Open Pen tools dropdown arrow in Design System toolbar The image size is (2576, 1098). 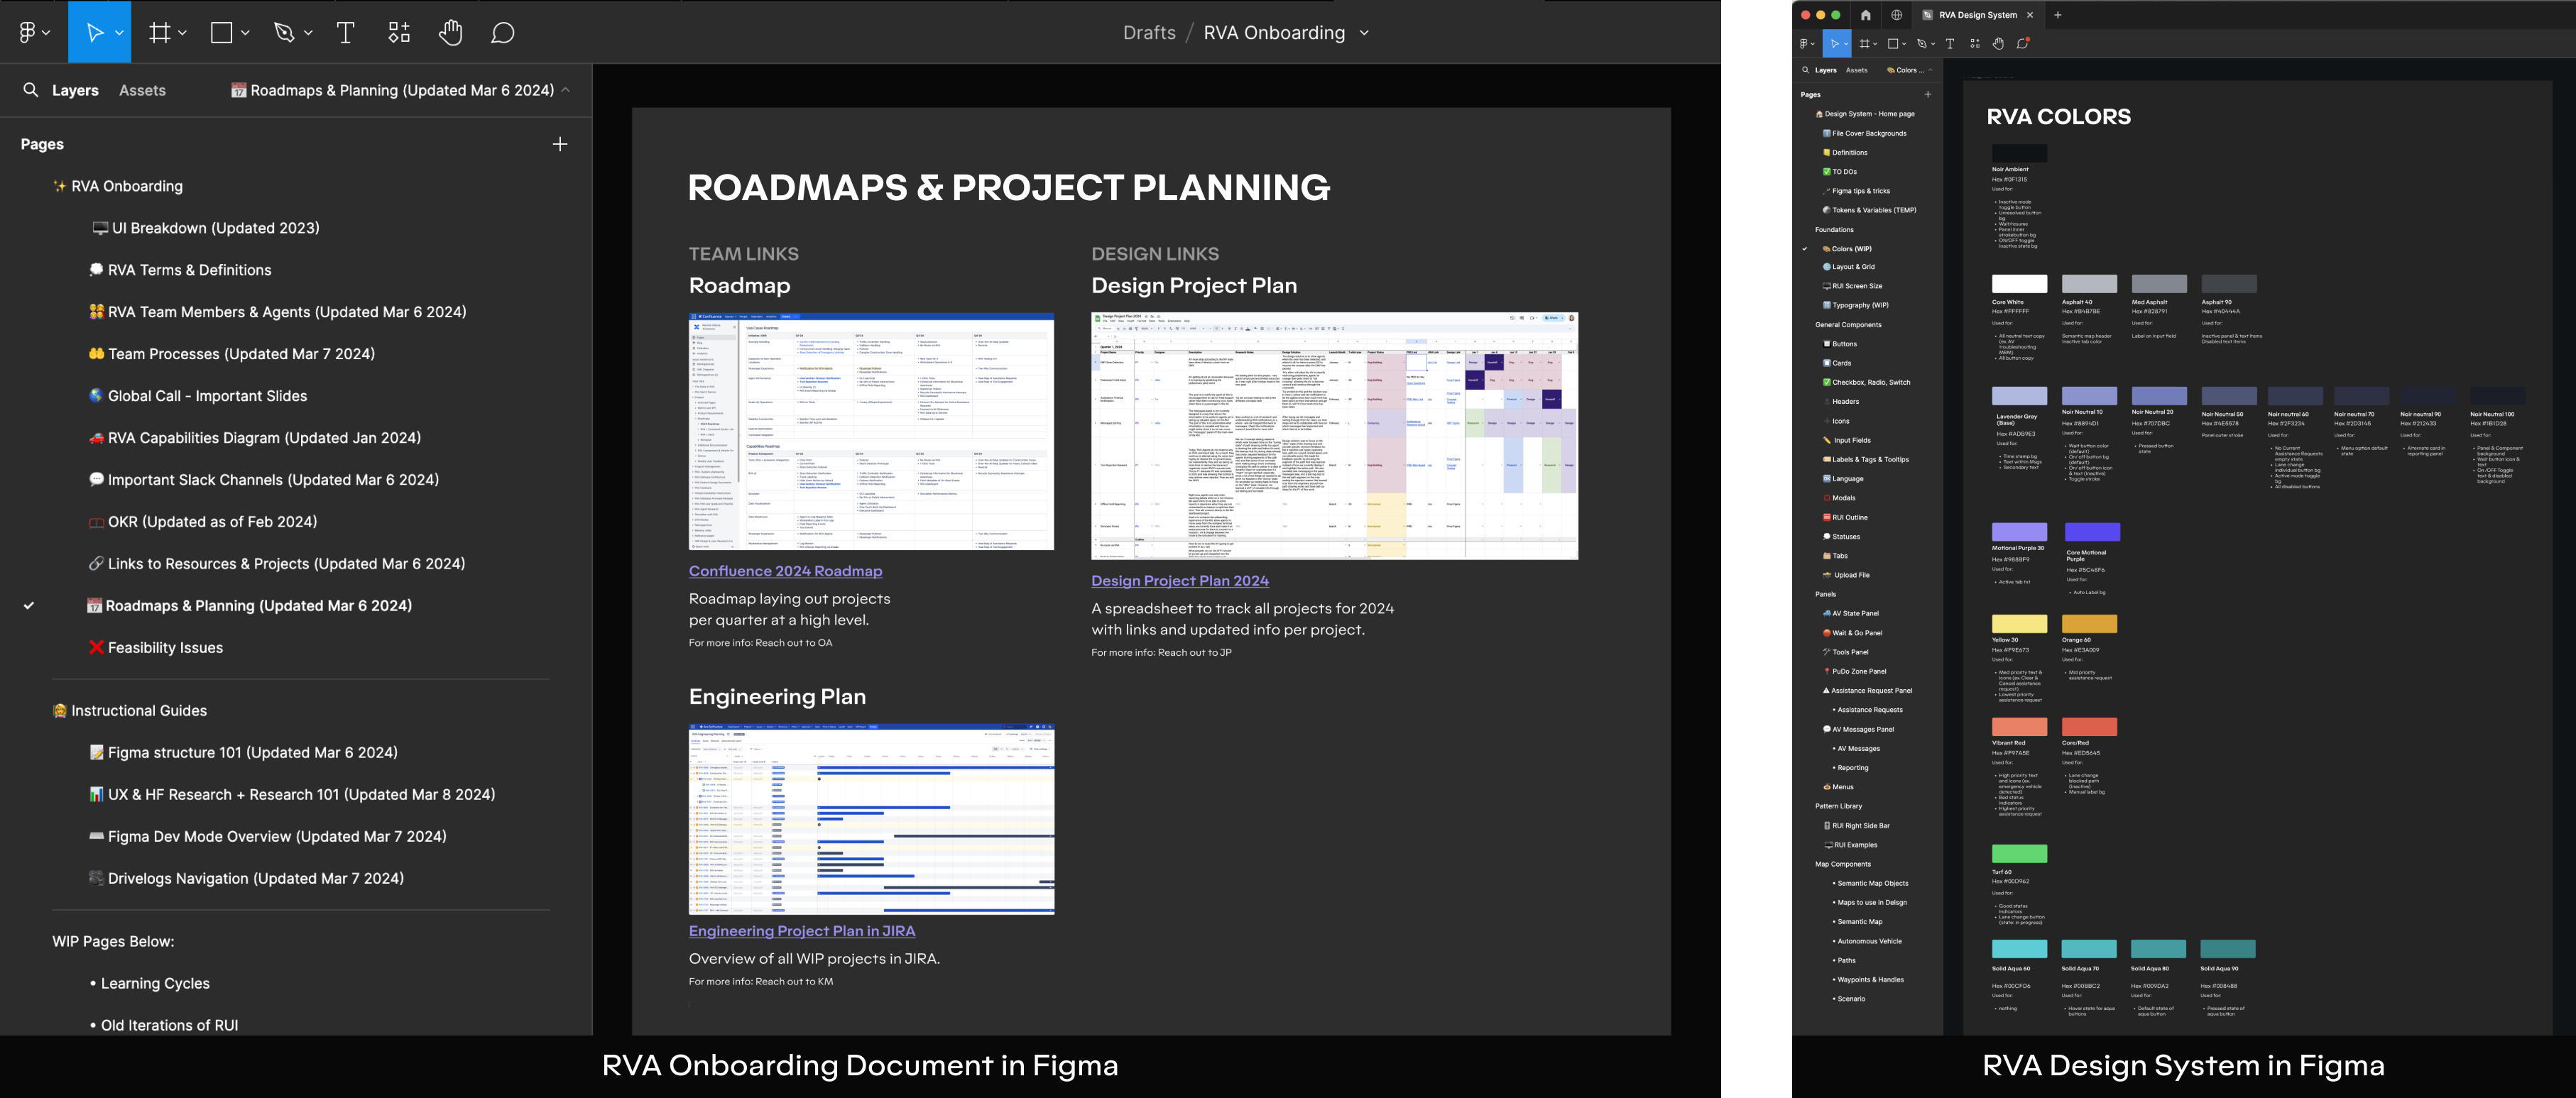click(x=1932, y=44)
